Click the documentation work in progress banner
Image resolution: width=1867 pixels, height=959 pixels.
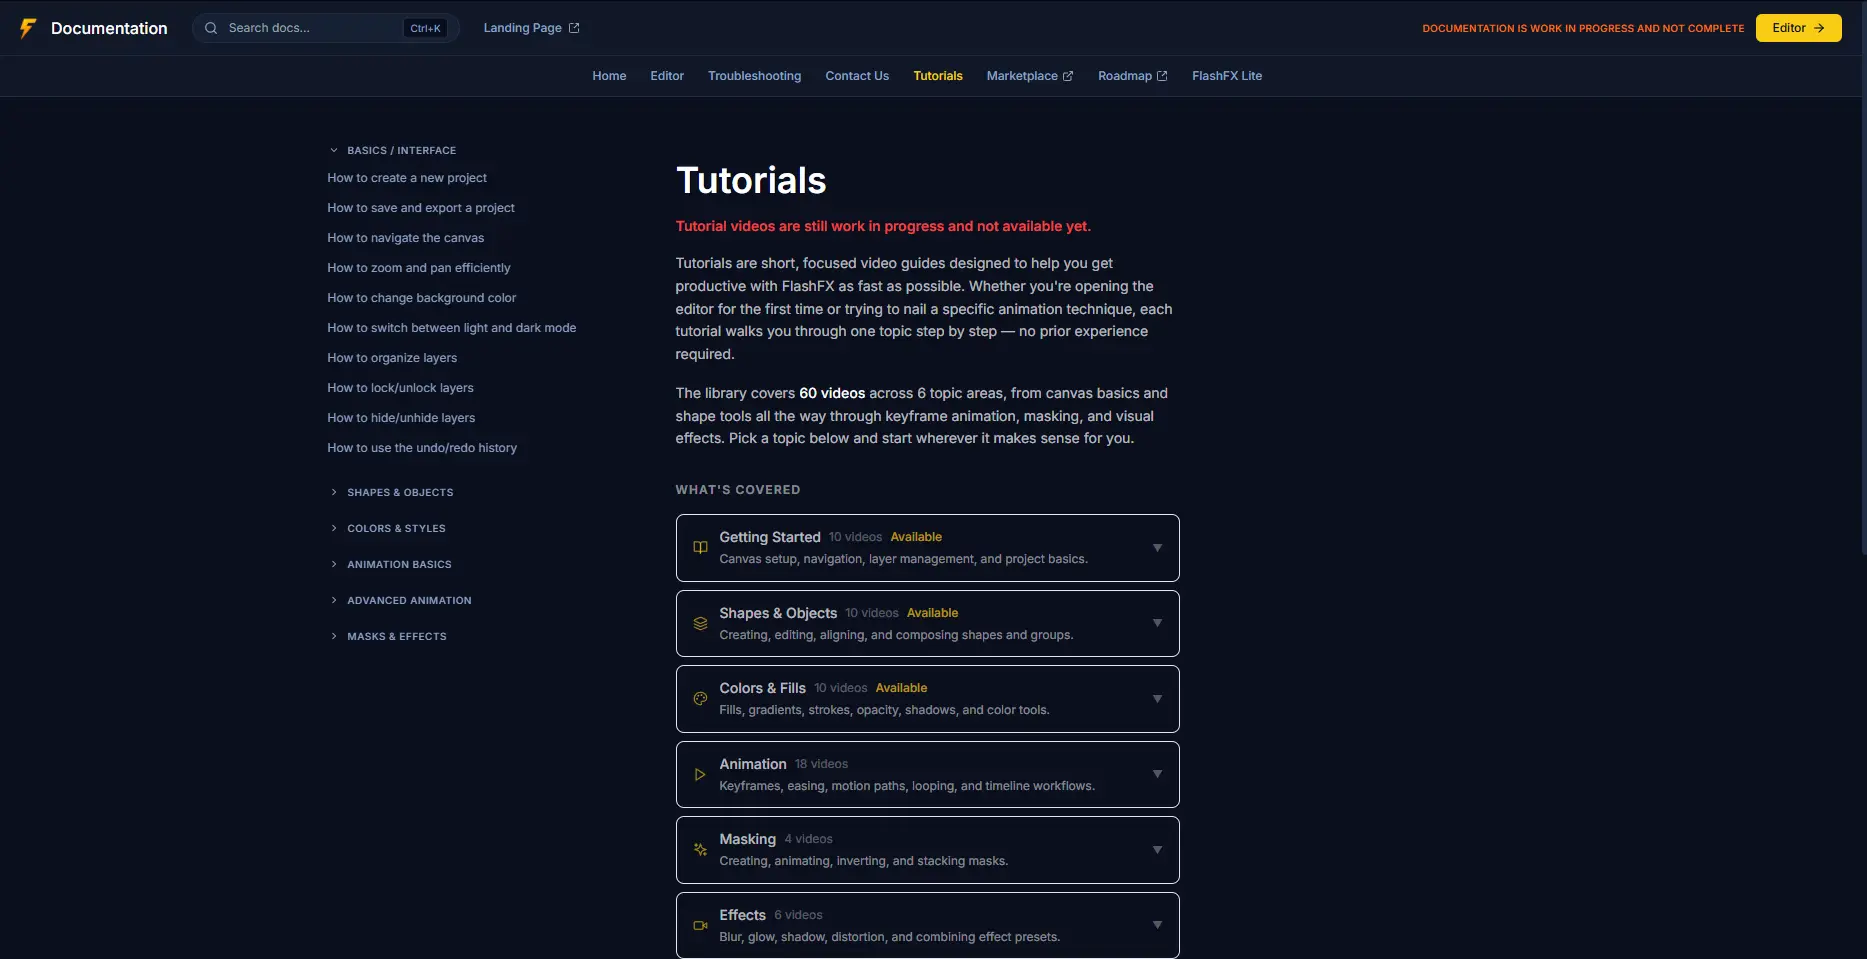click(1583, 28)
